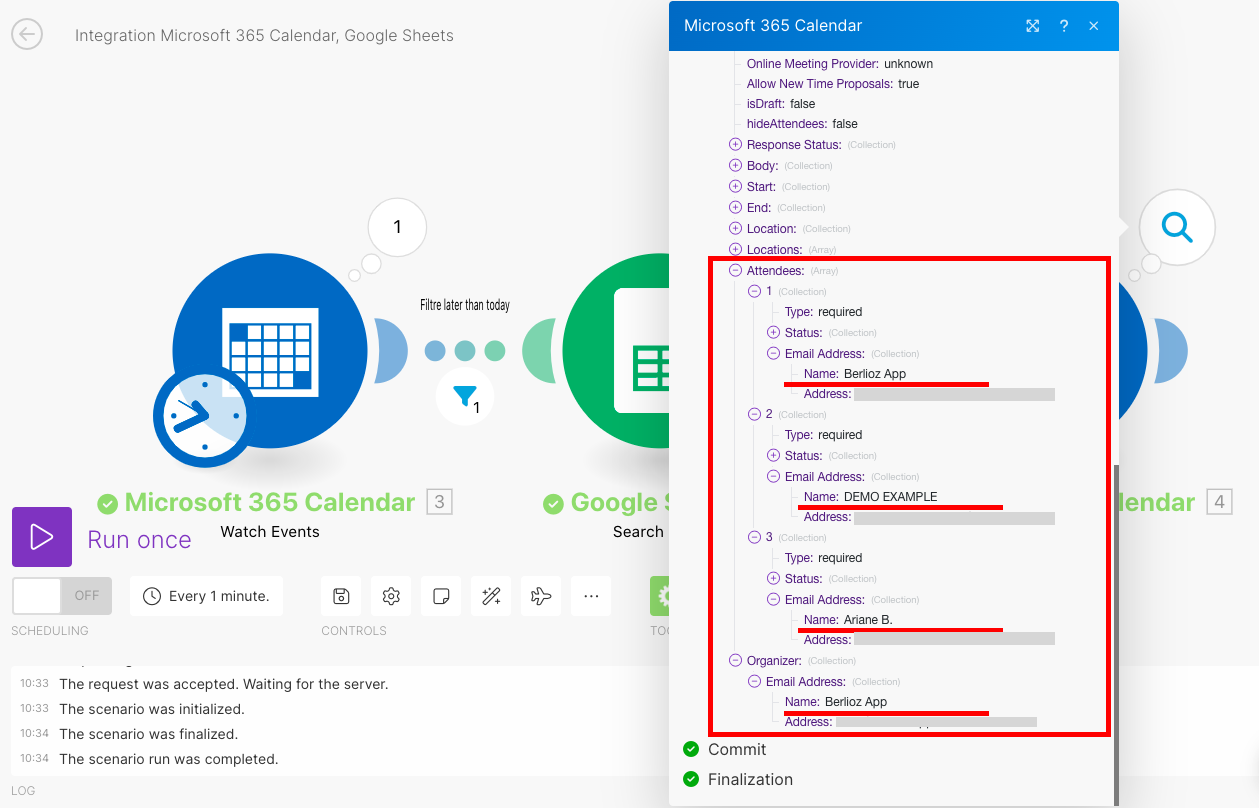Expand Status under attendee 2
Image resolution: width=1259 pixels, height=808 pixels.
(773, 456)
